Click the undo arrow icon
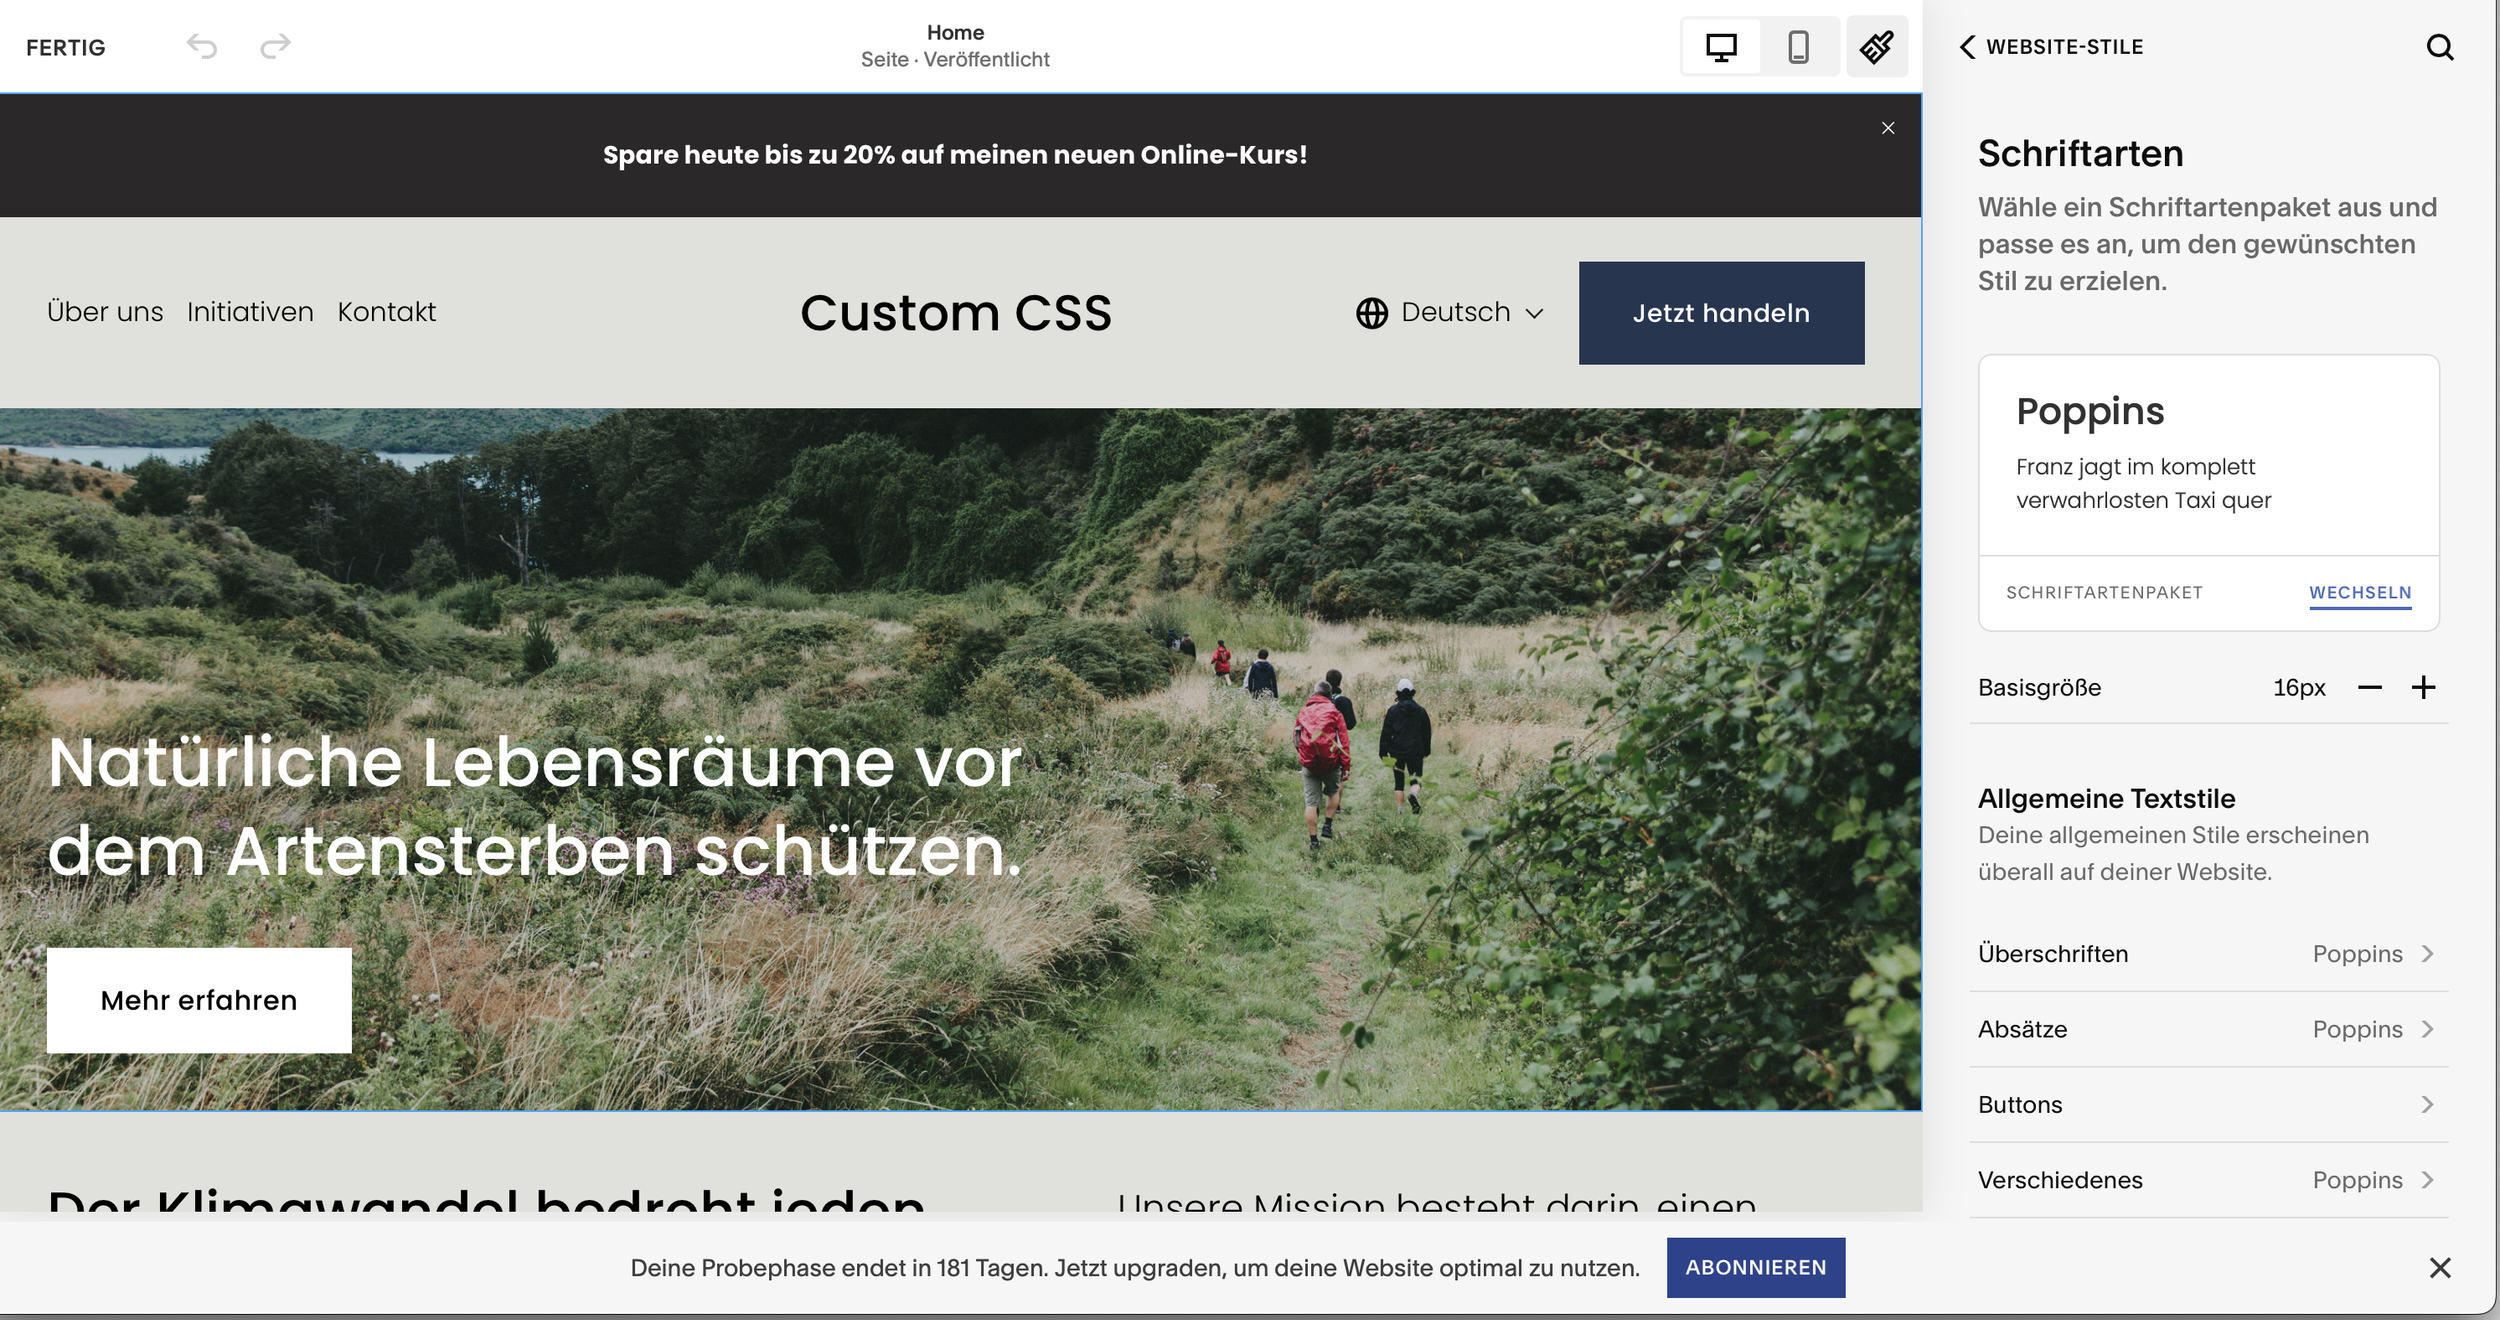This screenshot has height=1320, width=2500. (202, 46)
